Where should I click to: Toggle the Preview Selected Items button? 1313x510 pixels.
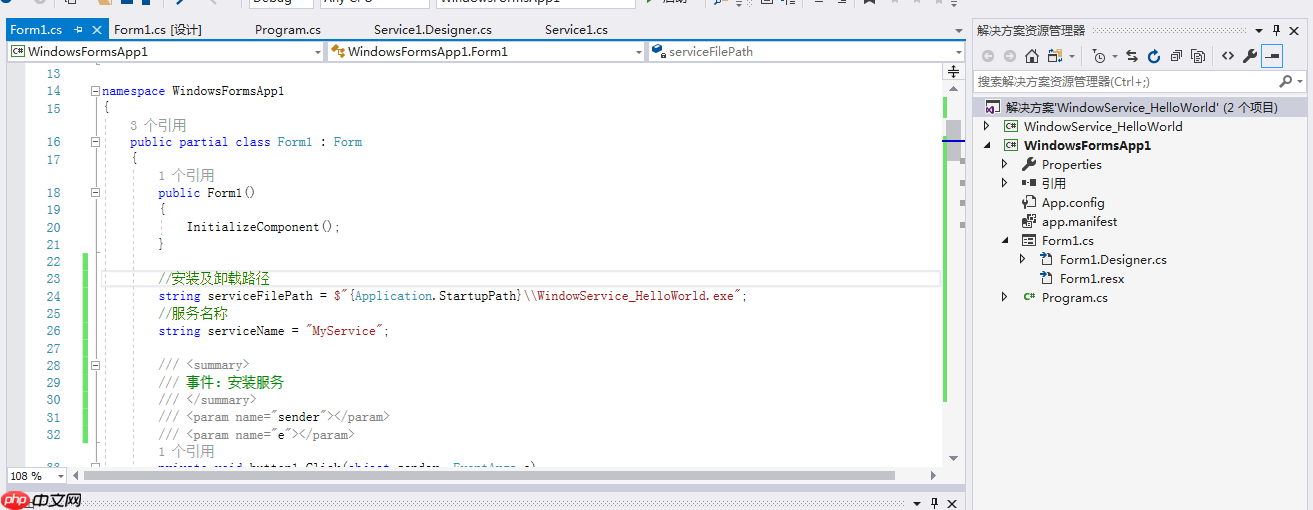1272,56
